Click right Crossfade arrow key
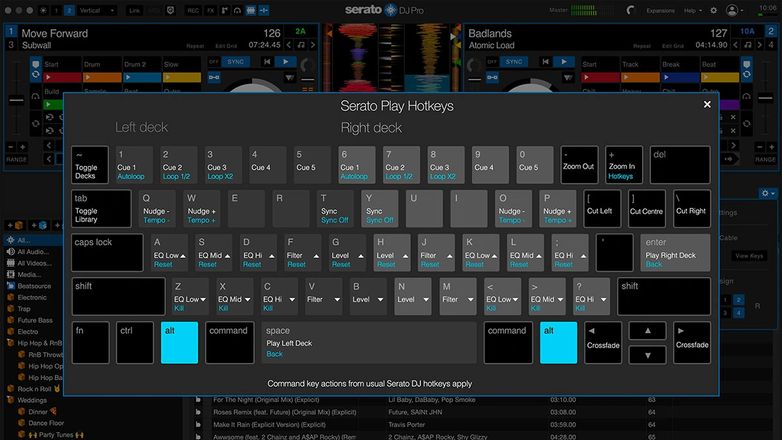782x440 pixels. 692,343
